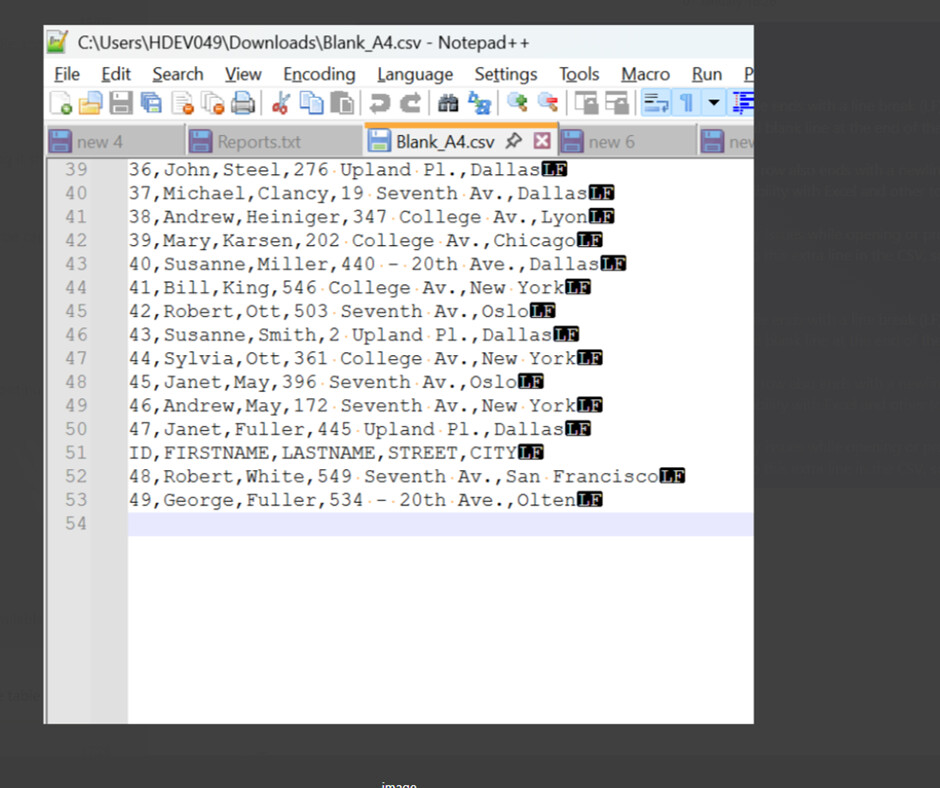The height and width of the screenshot is (788, 940).
Task: Open the Encoding menu
Action: pyautogui.click(x=319, y=74)
